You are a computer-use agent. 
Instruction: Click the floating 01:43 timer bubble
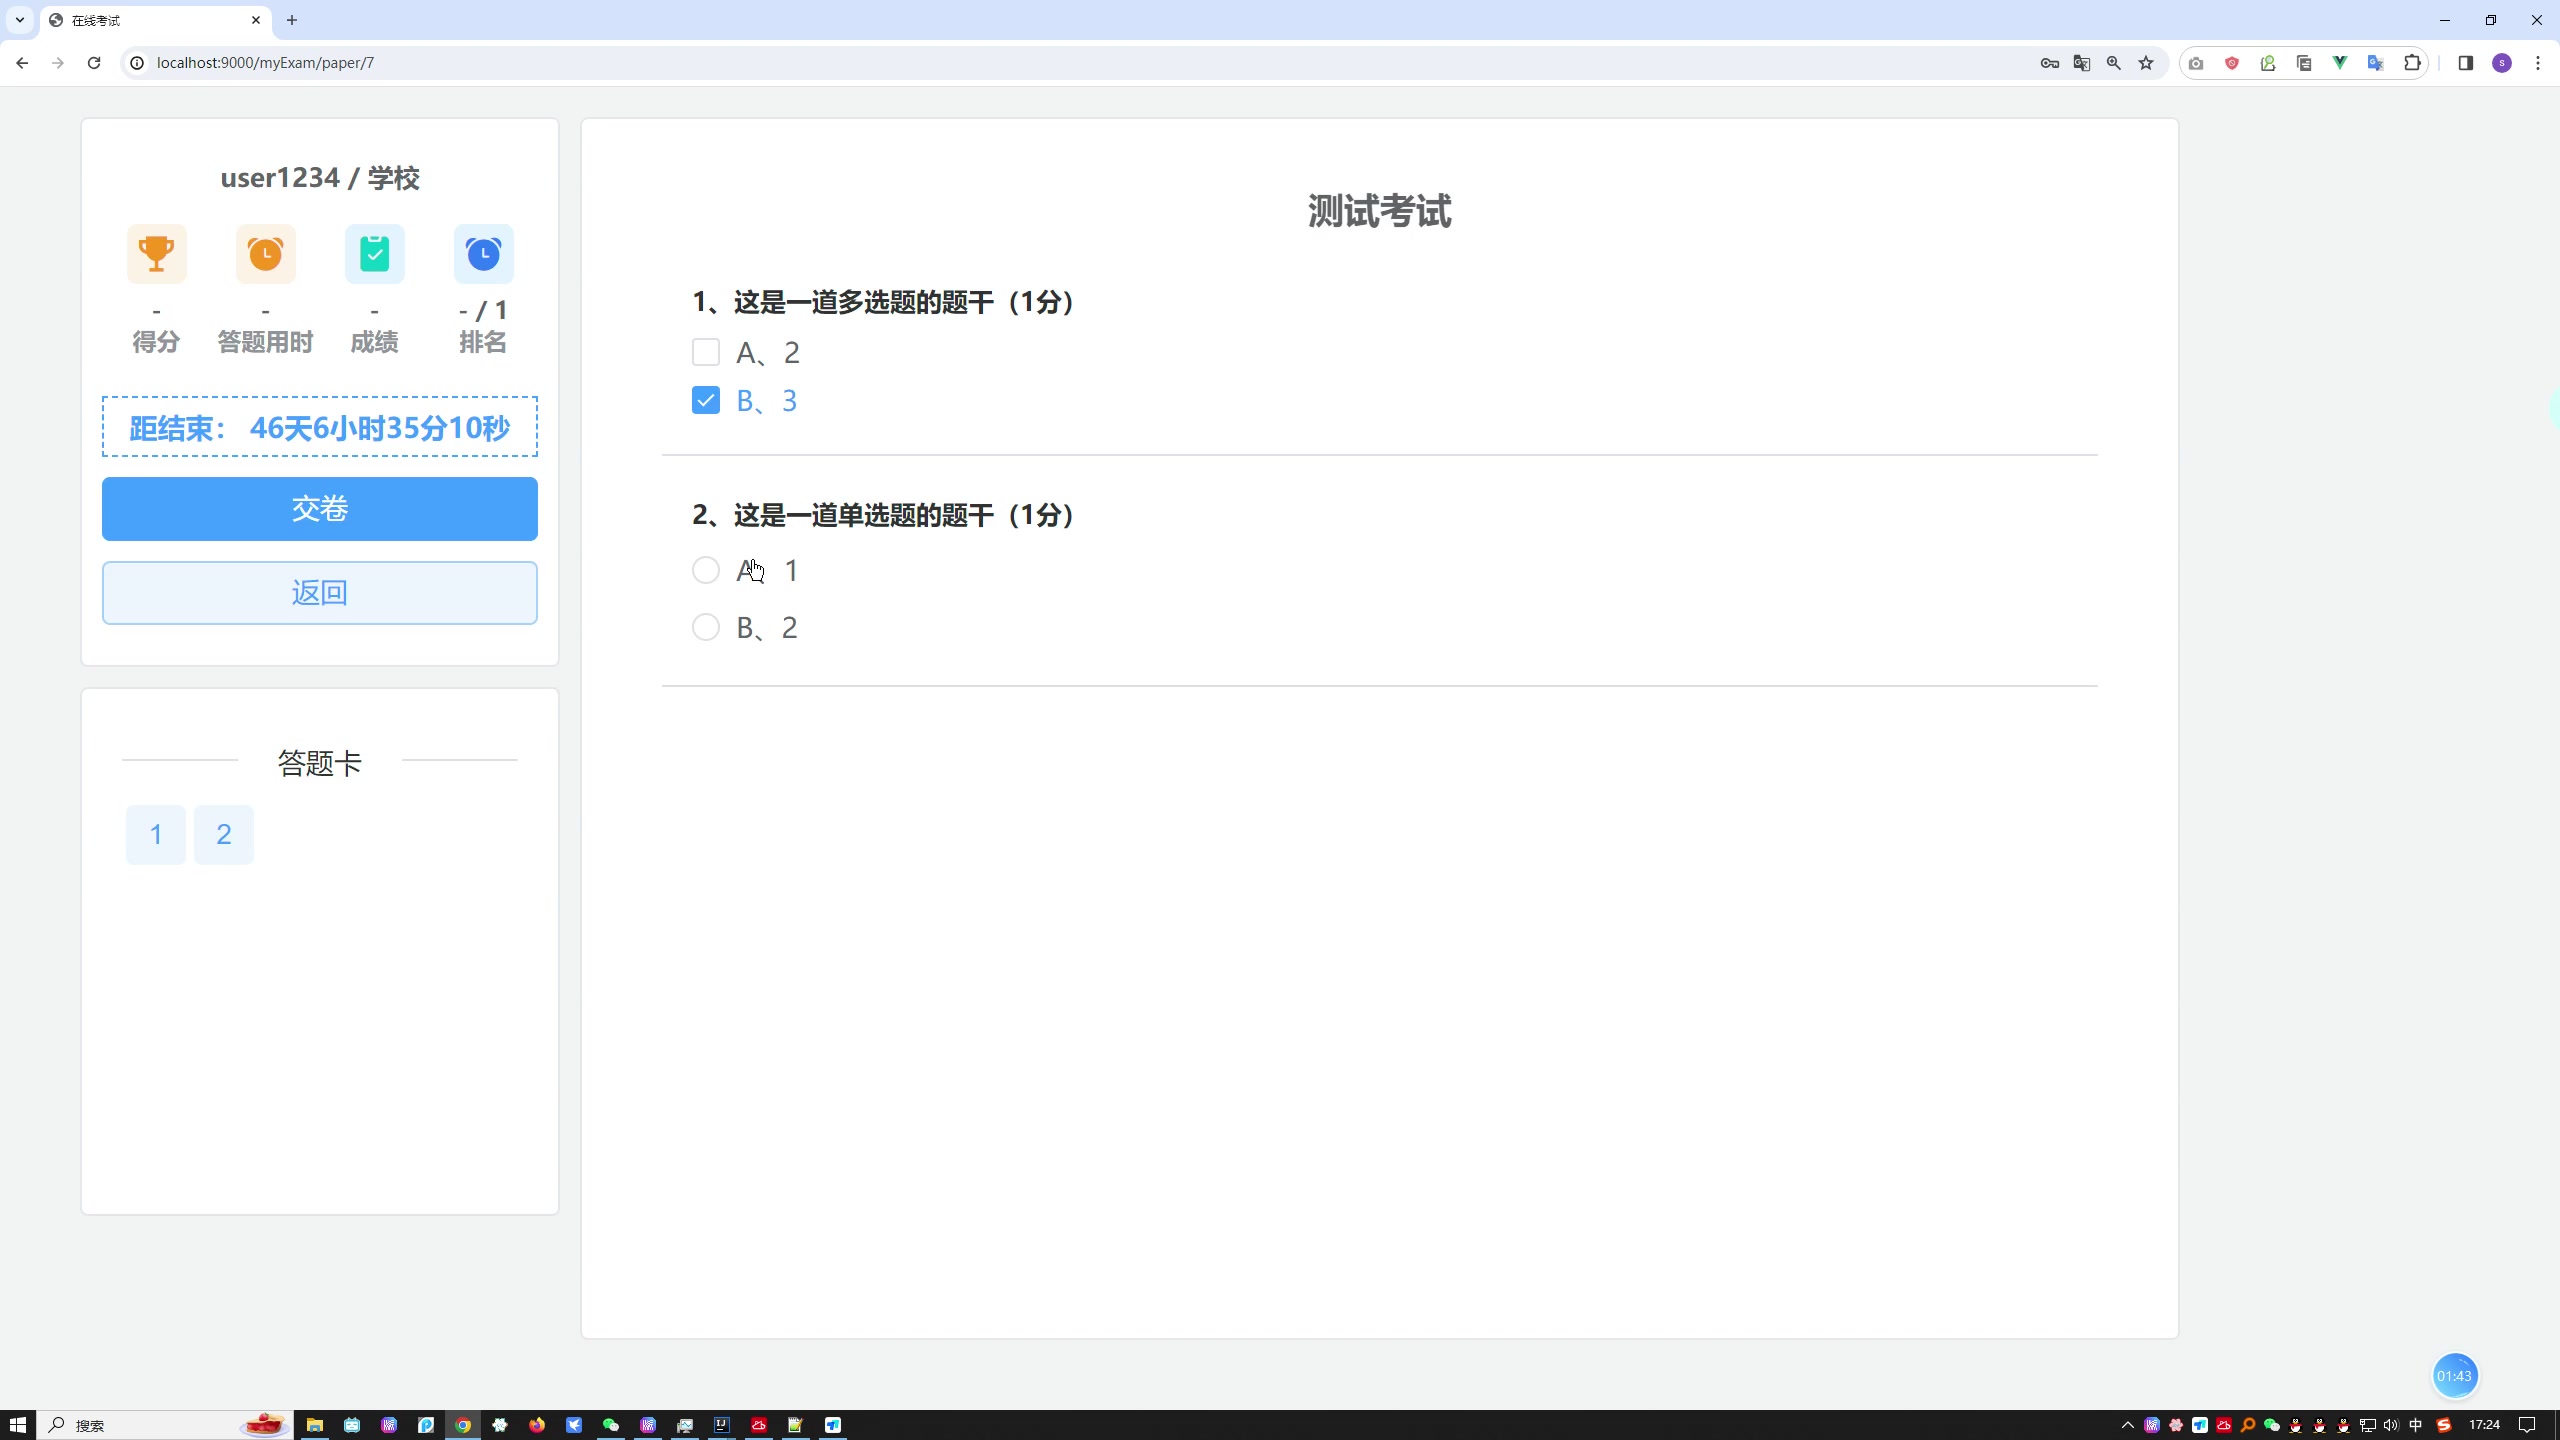(2454, 1376)
